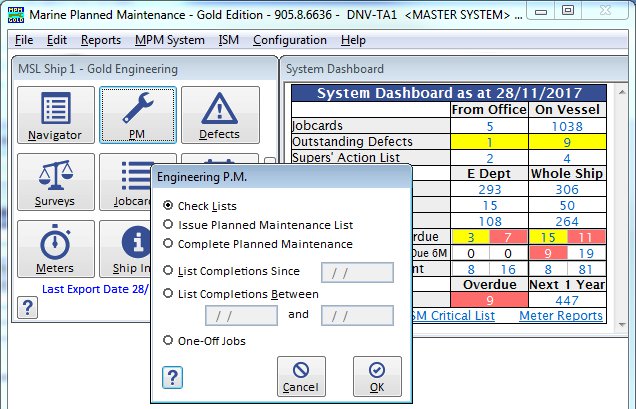Screen dimensions: 636x409
Task: Open the Jobcards list module
Action: (x=125, y=182)
